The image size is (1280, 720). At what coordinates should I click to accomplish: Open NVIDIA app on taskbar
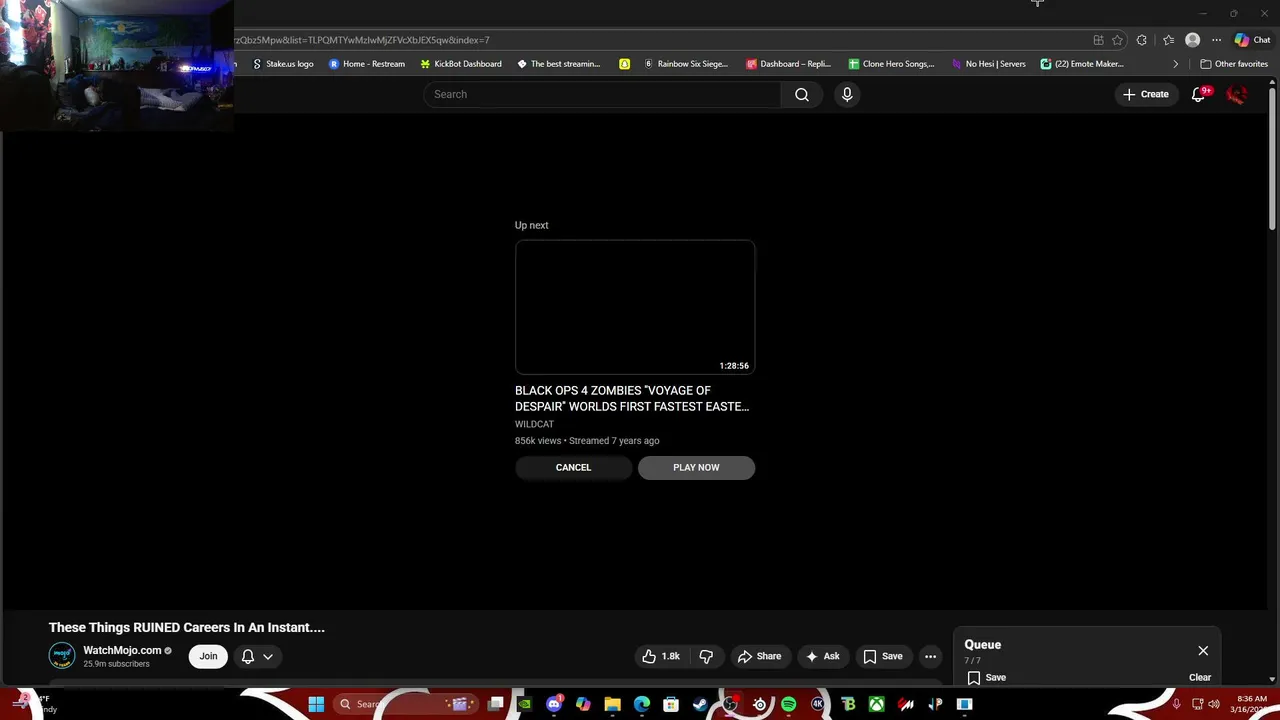pos(524,704)
